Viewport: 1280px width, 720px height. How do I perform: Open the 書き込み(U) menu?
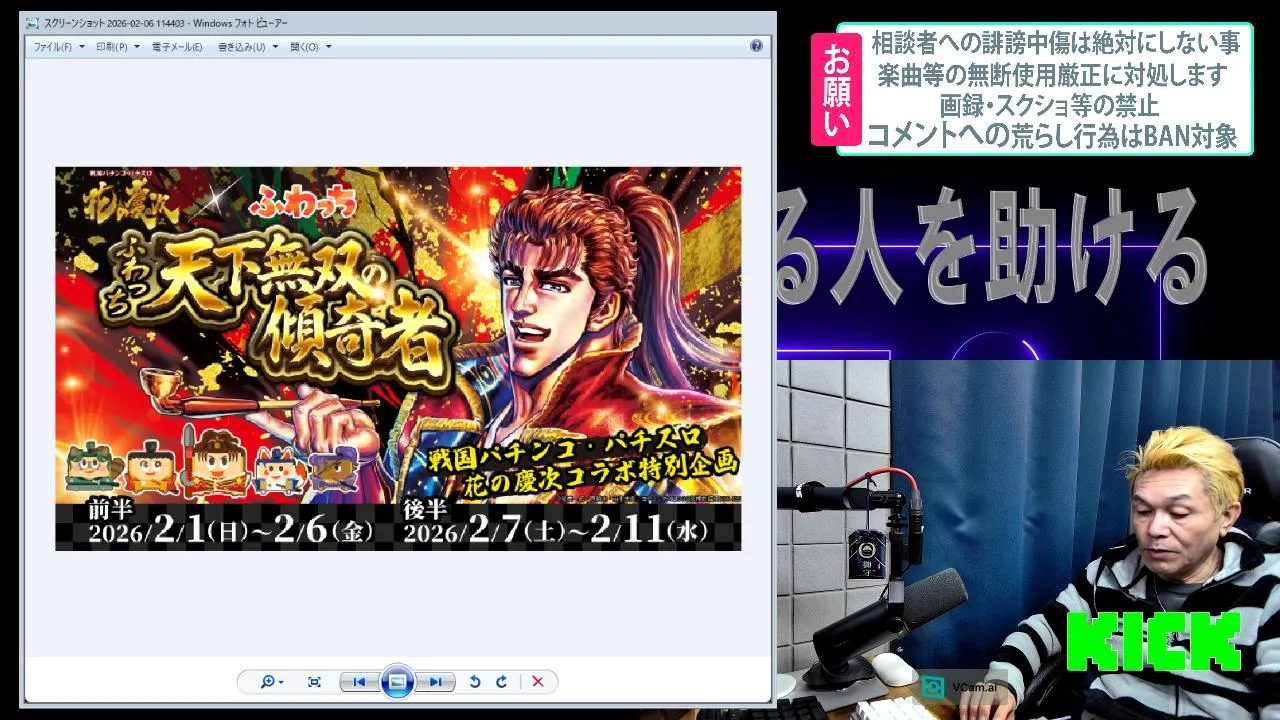coord(247,47)
